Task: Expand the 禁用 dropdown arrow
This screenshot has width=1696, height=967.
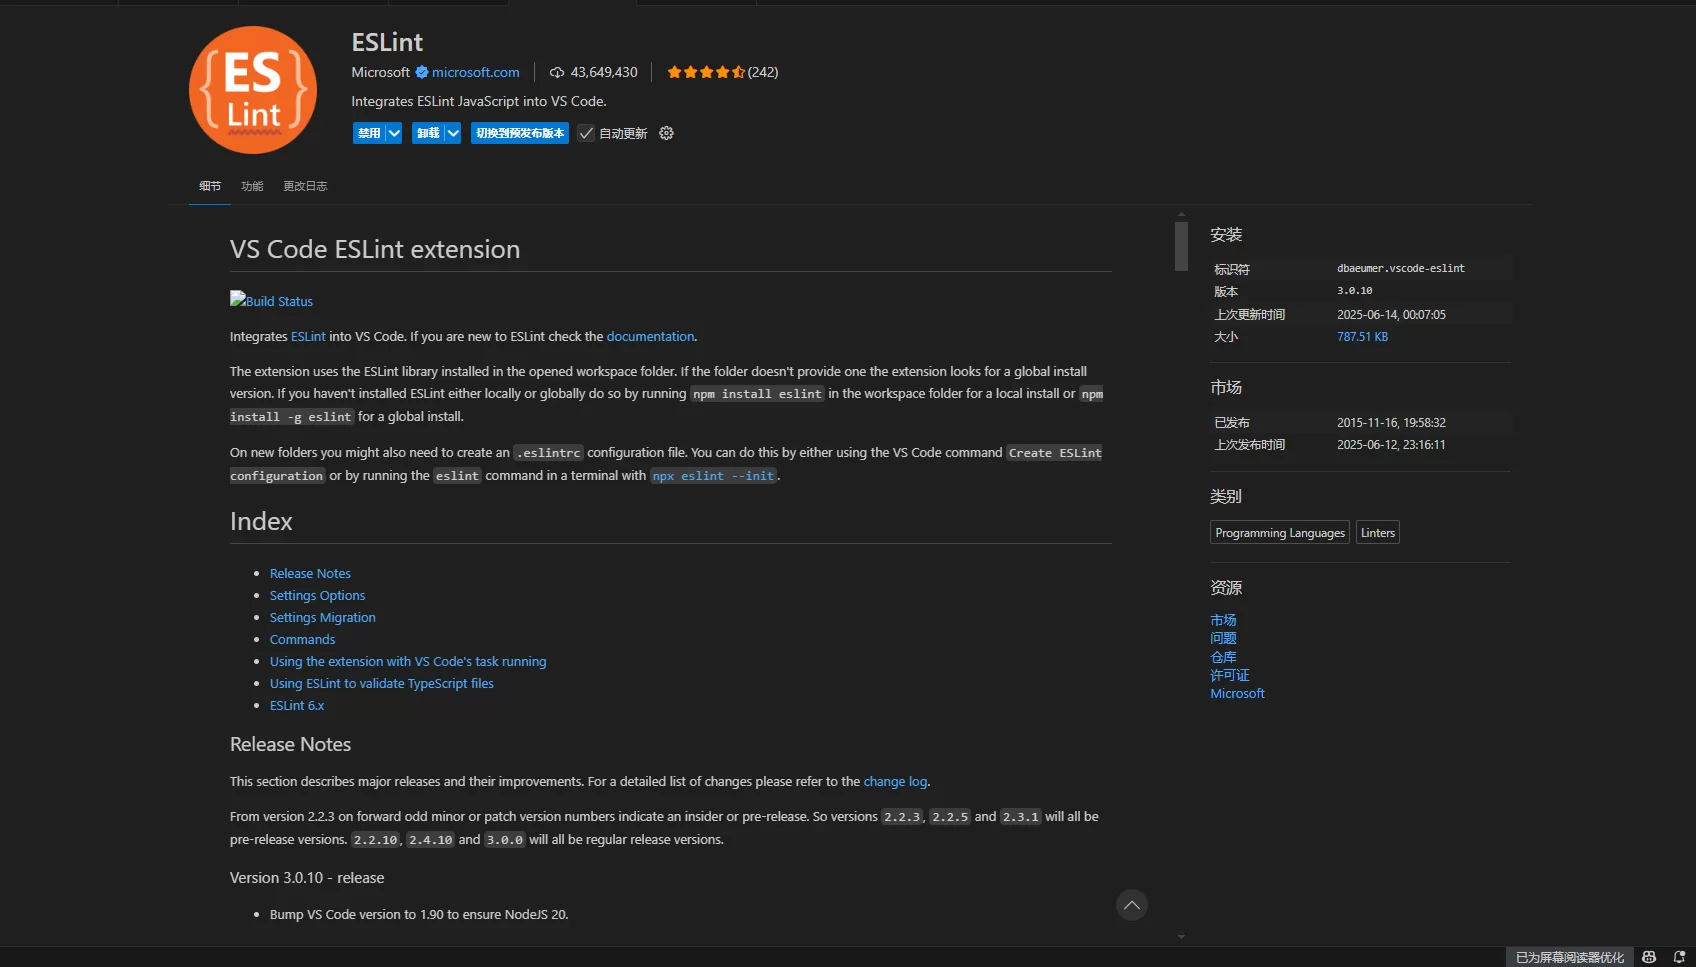Action: click(394, 133)
